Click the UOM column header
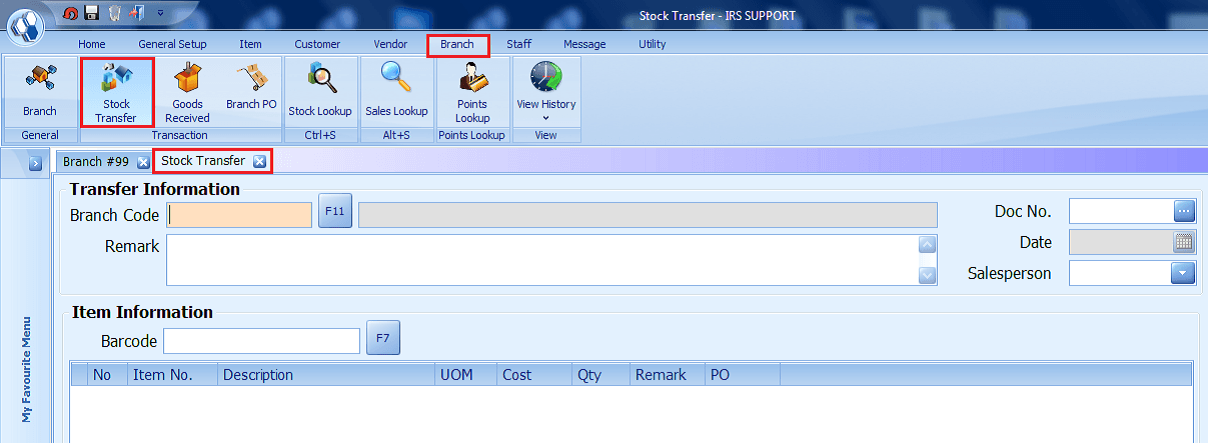Image resolution: width=1208 pixels, height=443 pixels. 467,375
